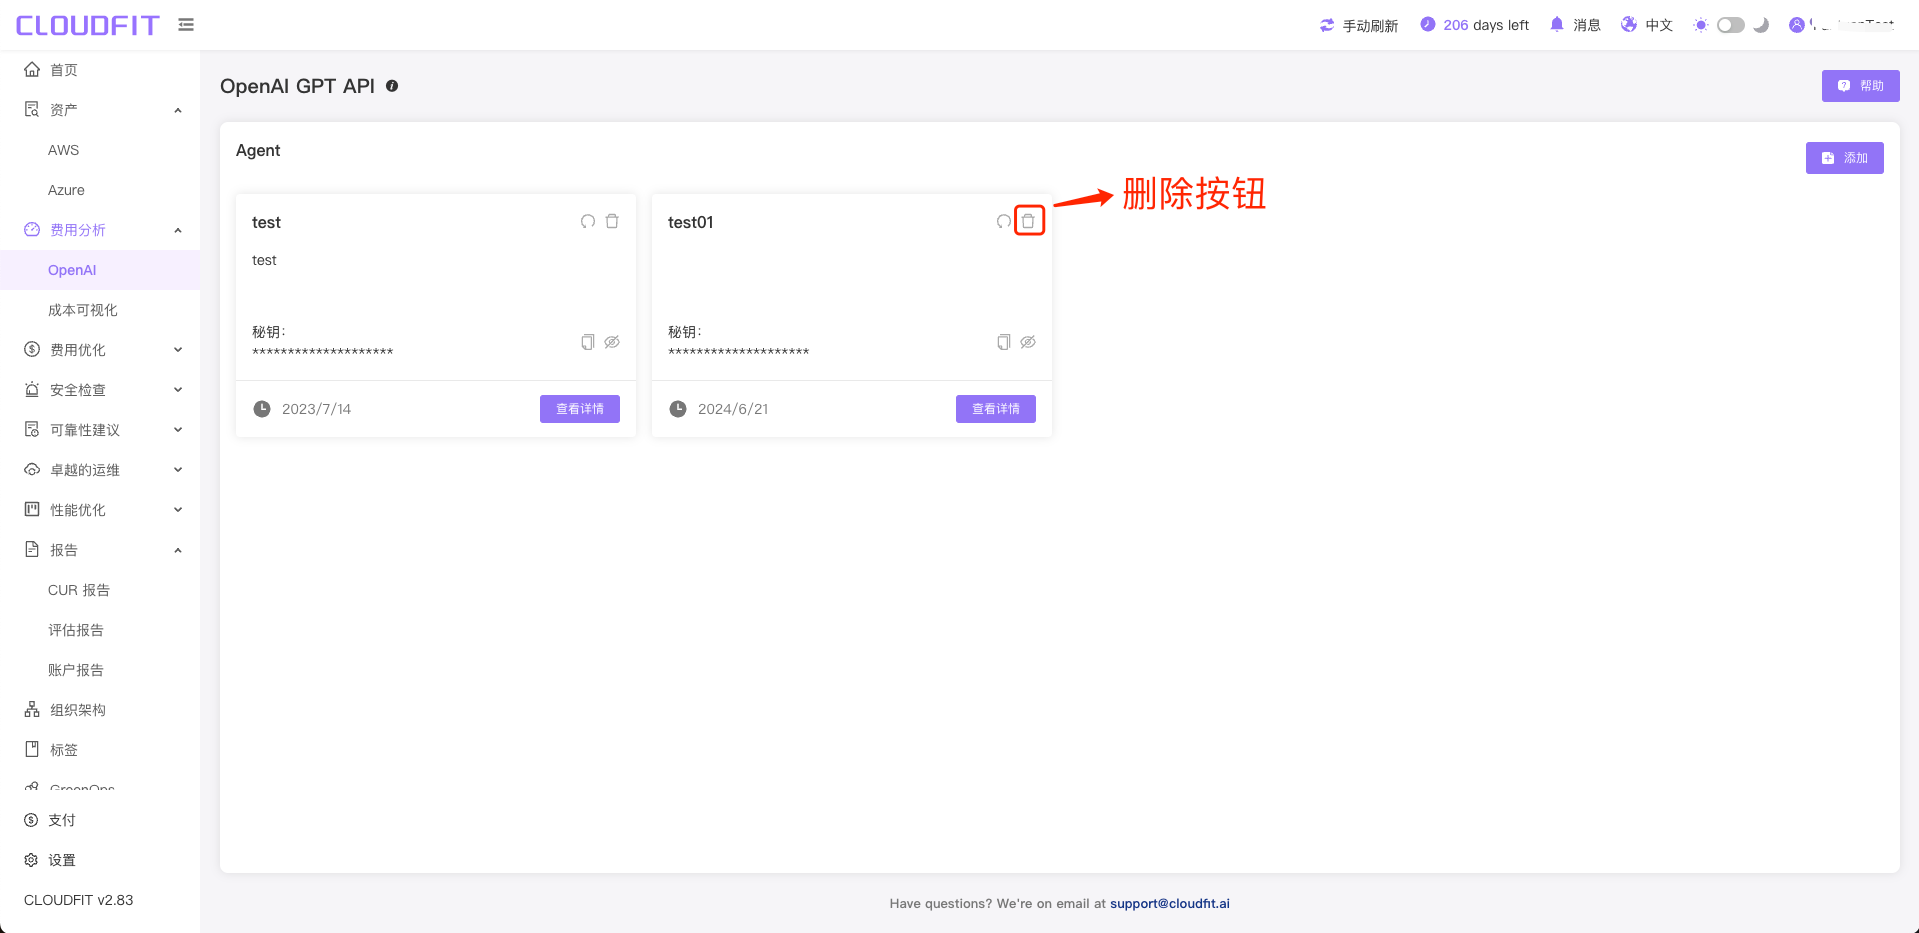The width and height of the screenshot is (1919, 933).
Task: Click clock icon beside 2024/6/21
Action: (678, 409)
